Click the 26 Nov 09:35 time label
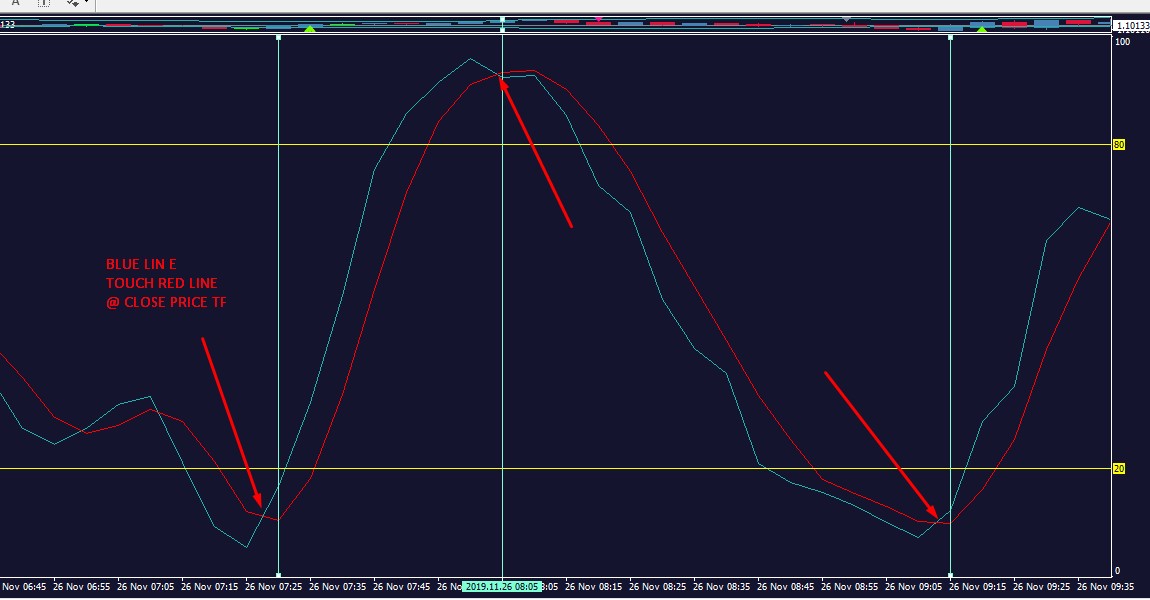Screen dimensions: 1150x600 pos(1105,587)
